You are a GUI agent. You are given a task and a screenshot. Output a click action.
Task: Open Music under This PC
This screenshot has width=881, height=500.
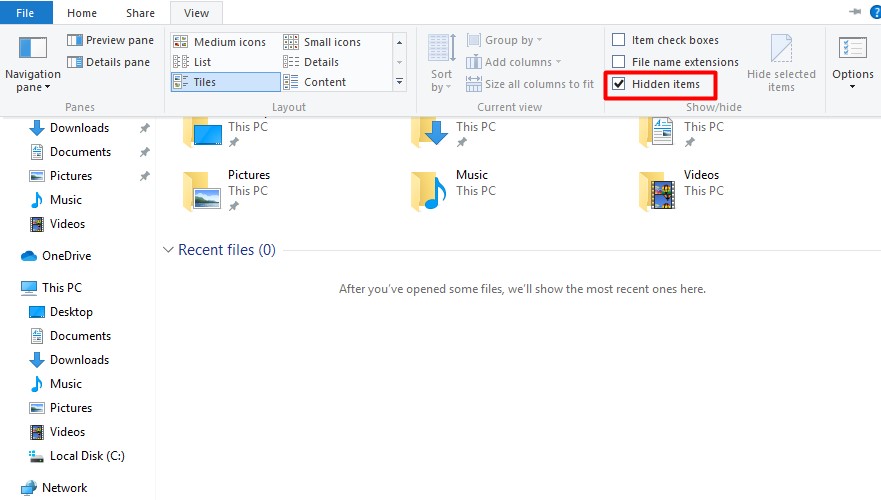[66, 384]
